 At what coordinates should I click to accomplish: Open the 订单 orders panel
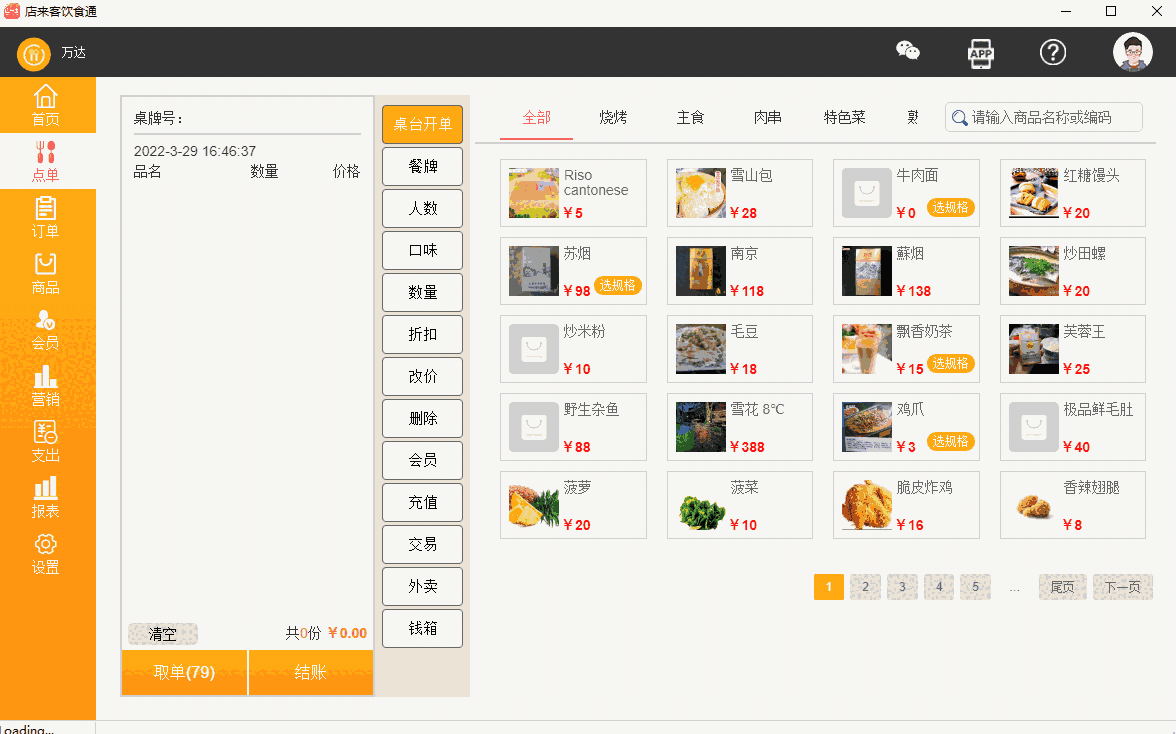47,218
